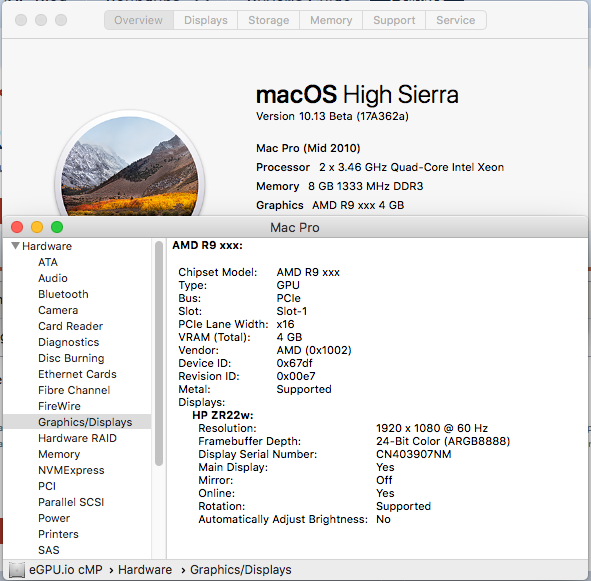The width and height of the screenshot is (591, 581).
Task: Select Bluetooth in the sidebar
Action: coord(63,294)
